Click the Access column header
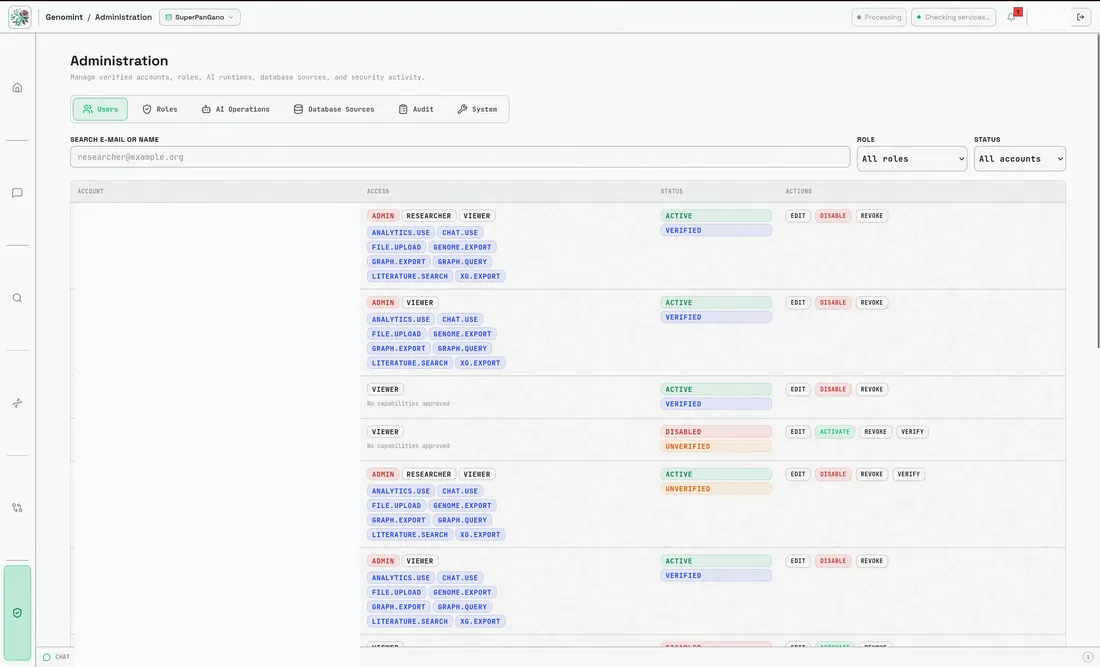This screenshot has width=1100, height=667. pos(378,191)
